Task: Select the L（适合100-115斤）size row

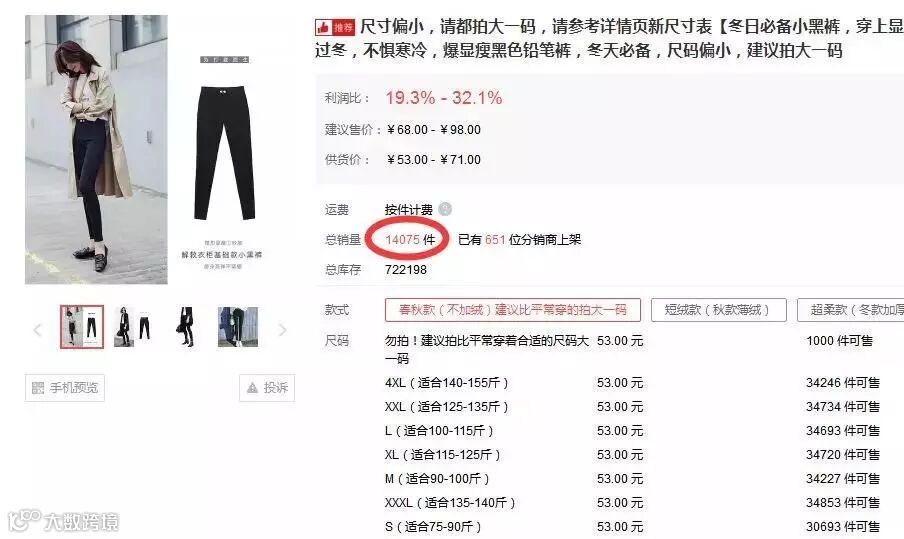Action: 632,431
